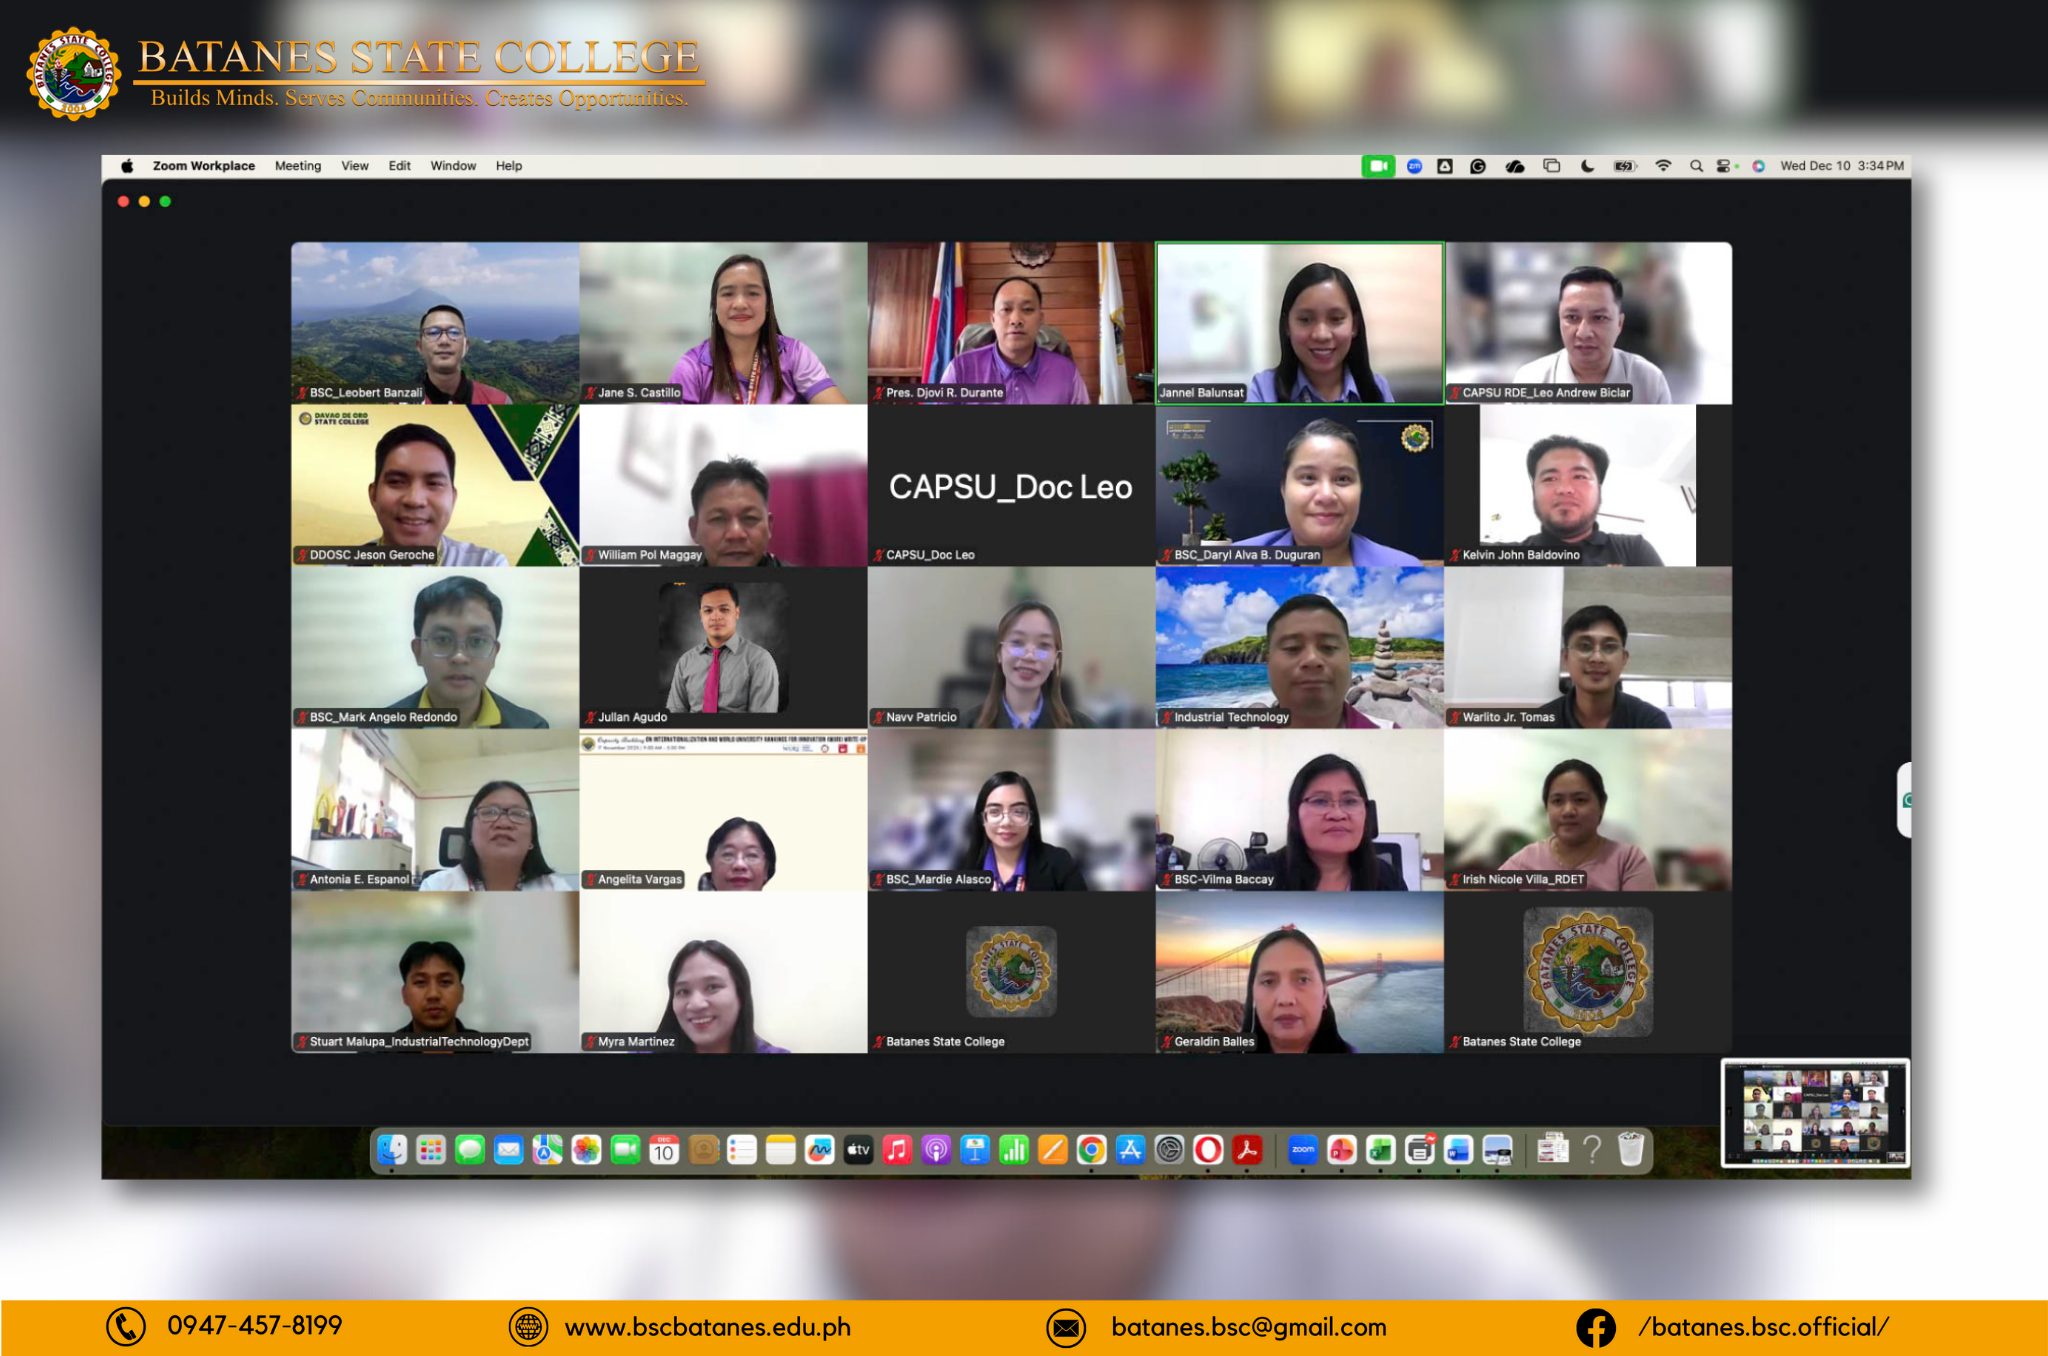Toggle Focus mode moon icon
2048x1356 pixels.
1587,166
